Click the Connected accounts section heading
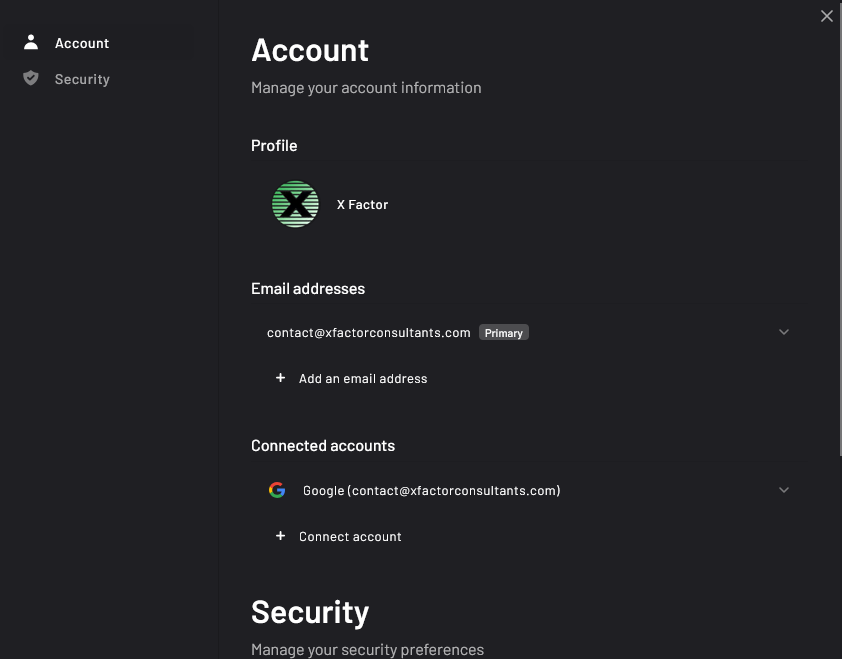842x659 pixels. click(x=323, y=446)
